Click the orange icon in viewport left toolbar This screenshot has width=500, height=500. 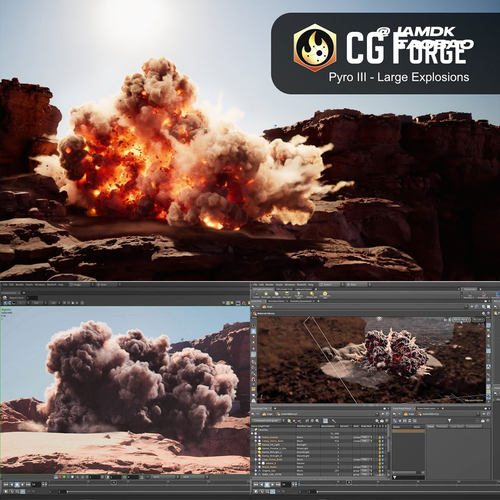253,389
